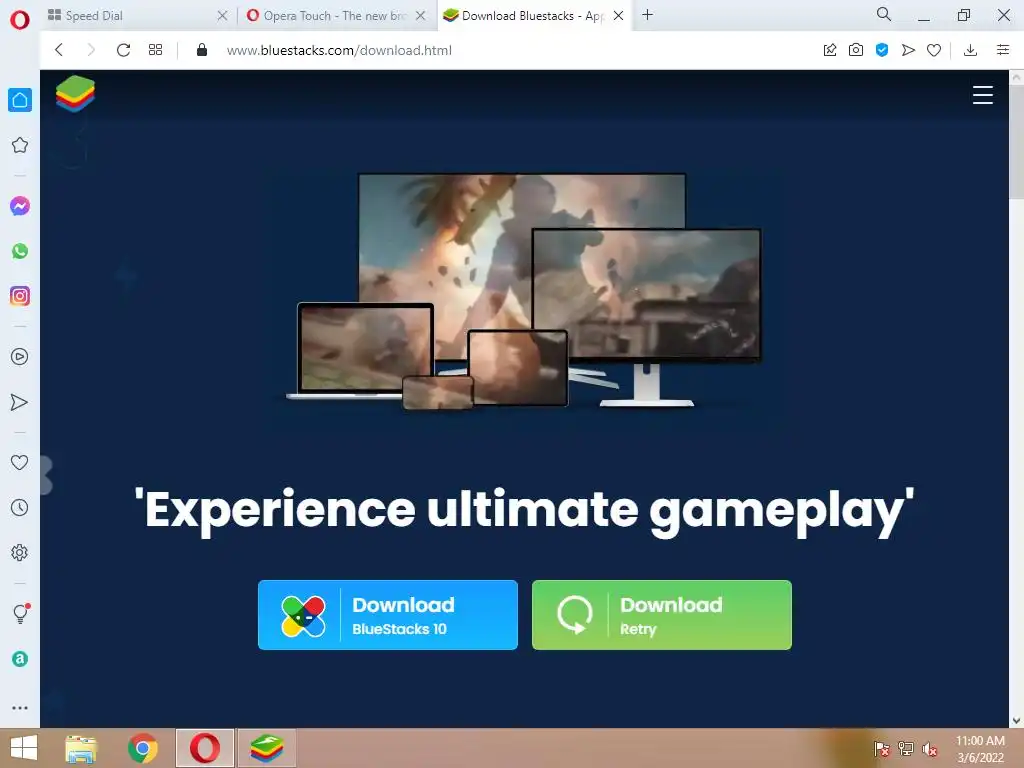Open WhatsApp in sidebar
The image size is (1024, 768).
(20, 251)
